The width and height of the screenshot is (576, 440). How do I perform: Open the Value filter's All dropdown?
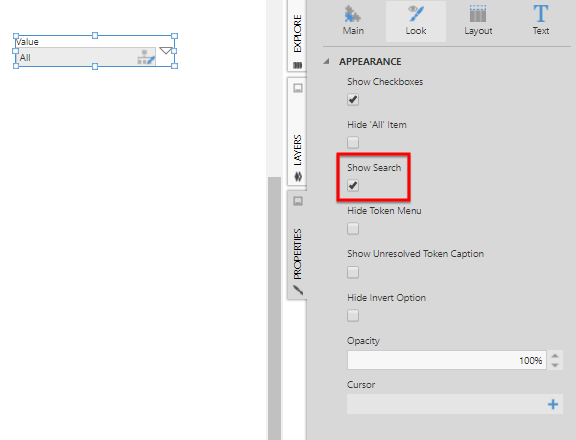86,57
